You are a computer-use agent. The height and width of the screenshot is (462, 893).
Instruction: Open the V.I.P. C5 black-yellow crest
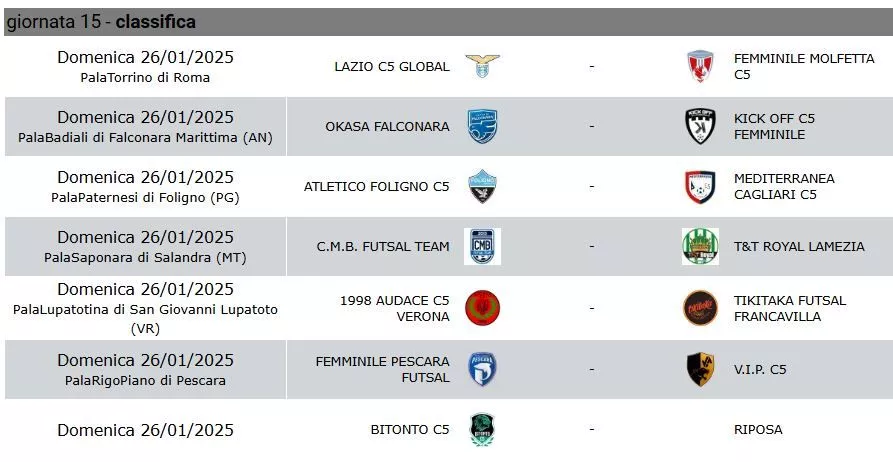(x=700, y=369)
